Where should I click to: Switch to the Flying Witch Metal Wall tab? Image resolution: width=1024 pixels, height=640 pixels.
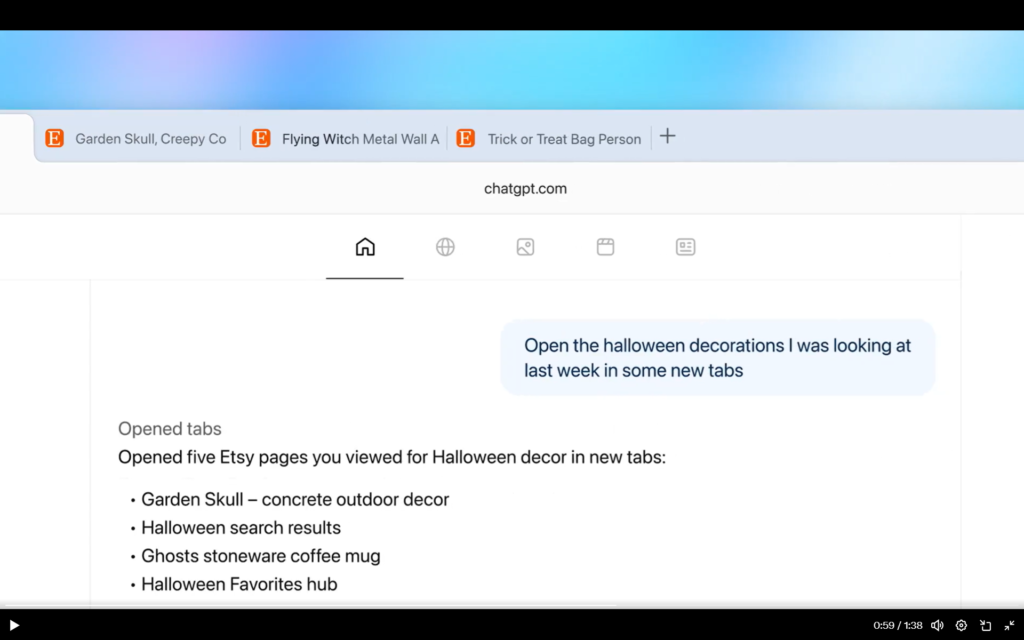point(360,138)
